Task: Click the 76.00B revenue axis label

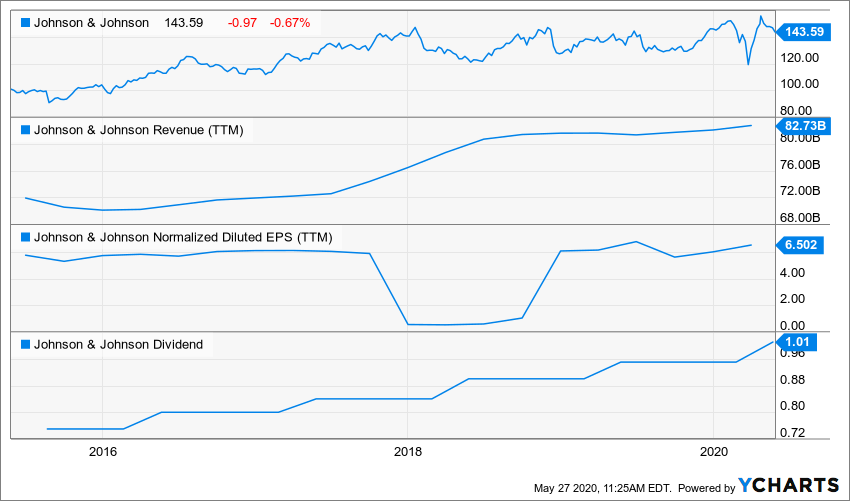Action: [x=800, y=164]
